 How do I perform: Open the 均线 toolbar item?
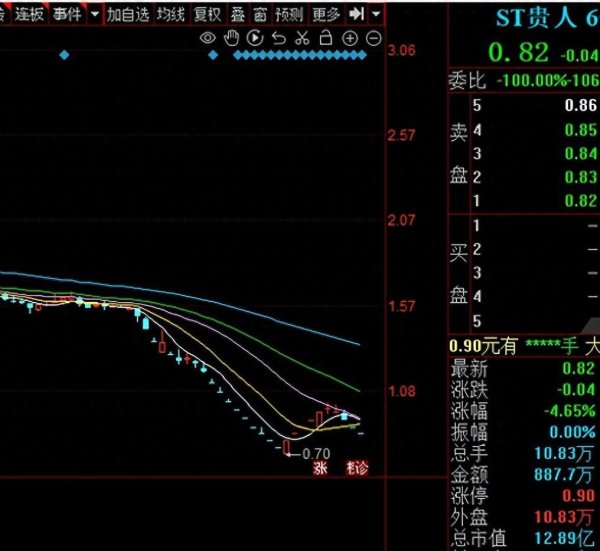coord(171,15)
